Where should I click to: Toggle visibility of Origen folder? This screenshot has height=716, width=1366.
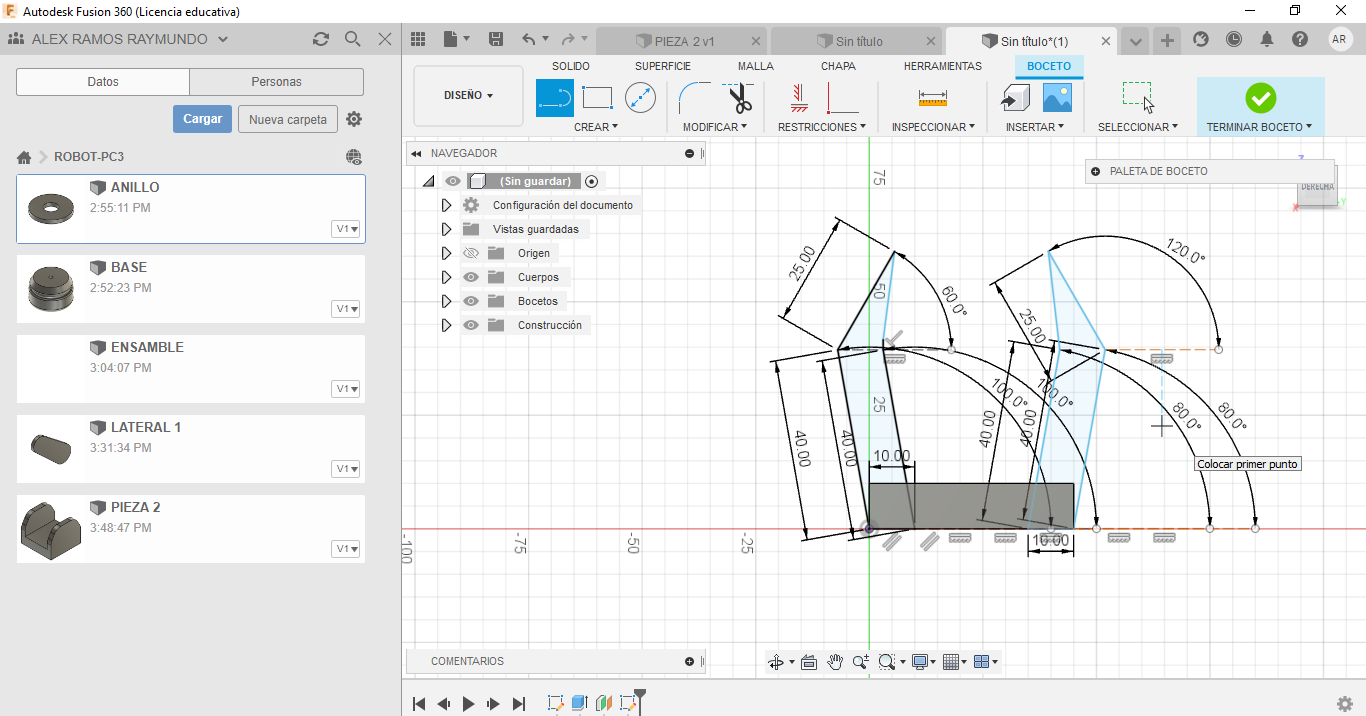[x=471, y=253]
